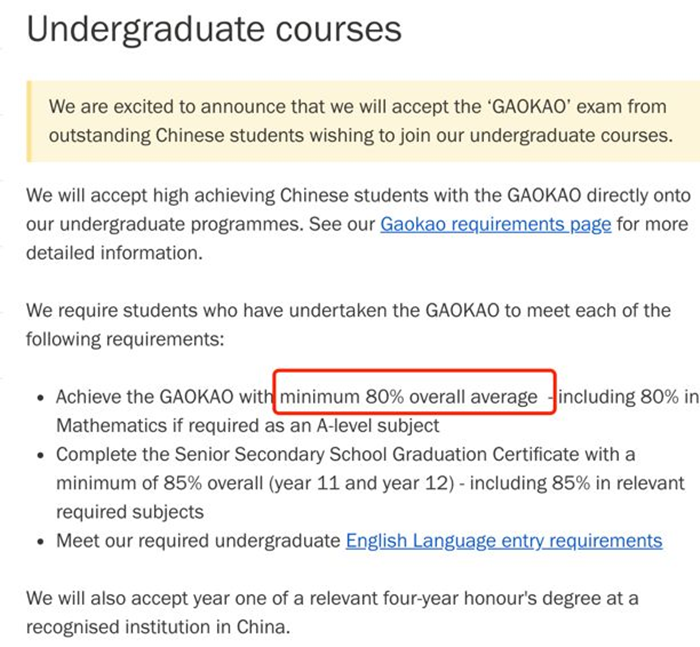
Task: Click the 'Mathematics if required as an A-level subject' line
Action: 248,426
